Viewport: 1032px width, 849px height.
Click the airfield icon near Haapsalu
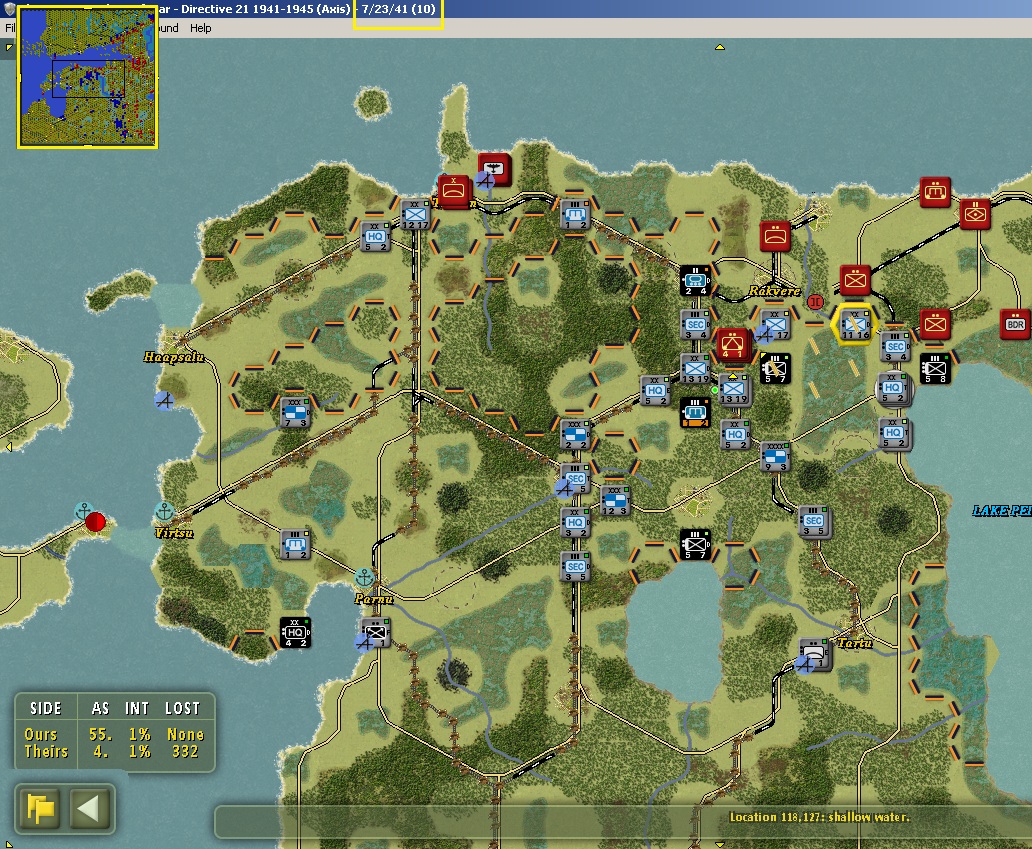click(165, 399)
